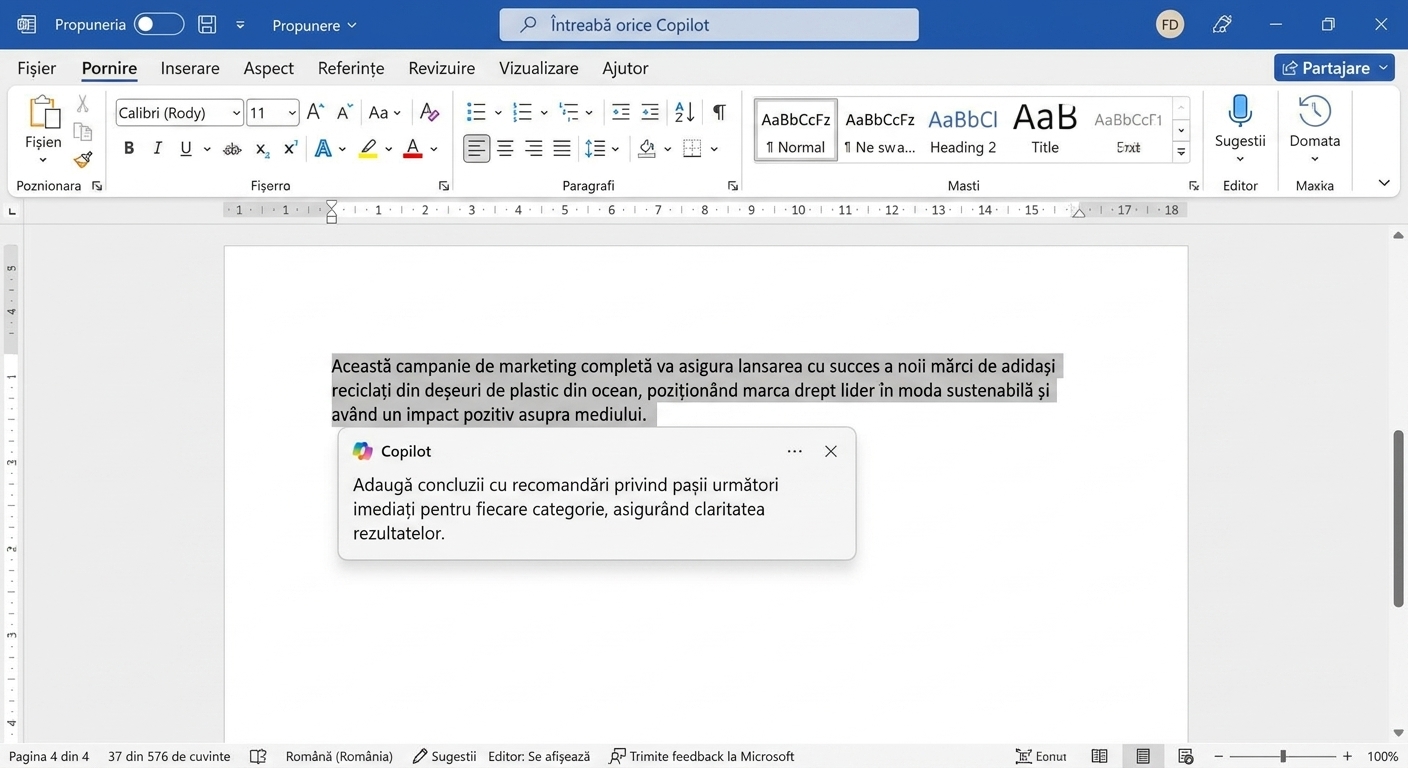Toggle strikethrough formatting

point(232,149)
